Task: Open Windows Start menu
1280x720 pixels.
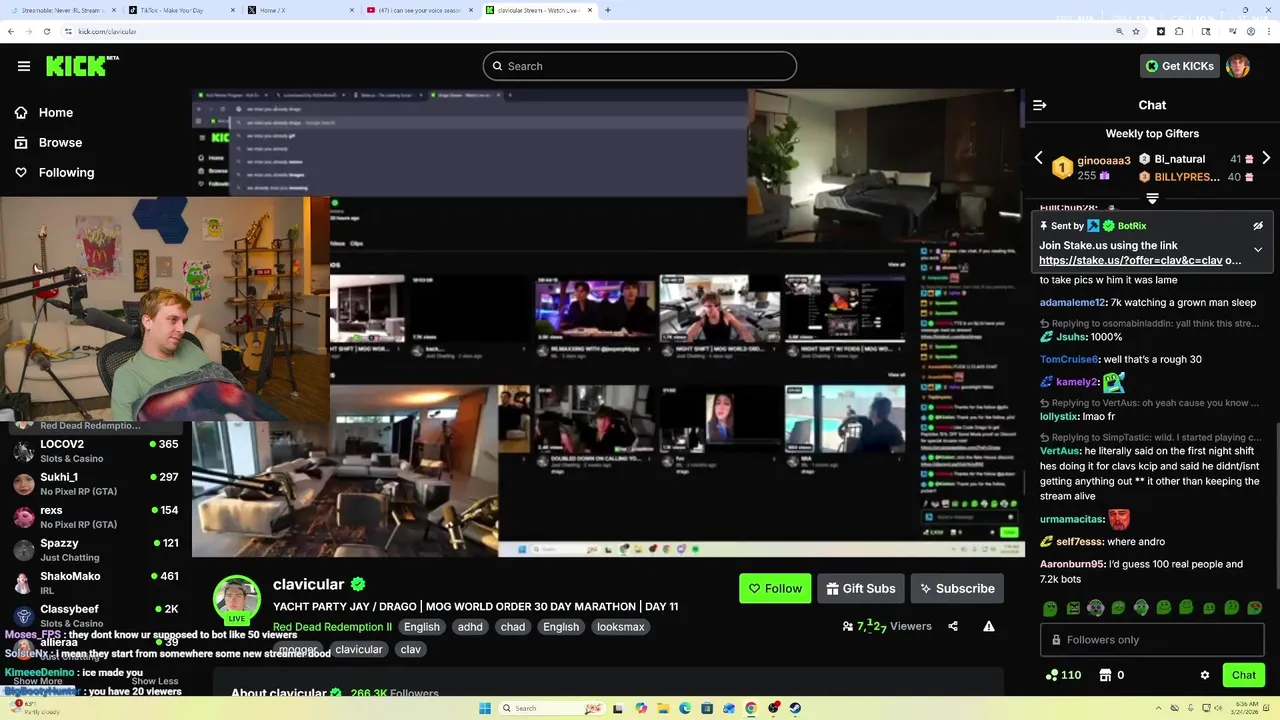Action: point(485,708)
